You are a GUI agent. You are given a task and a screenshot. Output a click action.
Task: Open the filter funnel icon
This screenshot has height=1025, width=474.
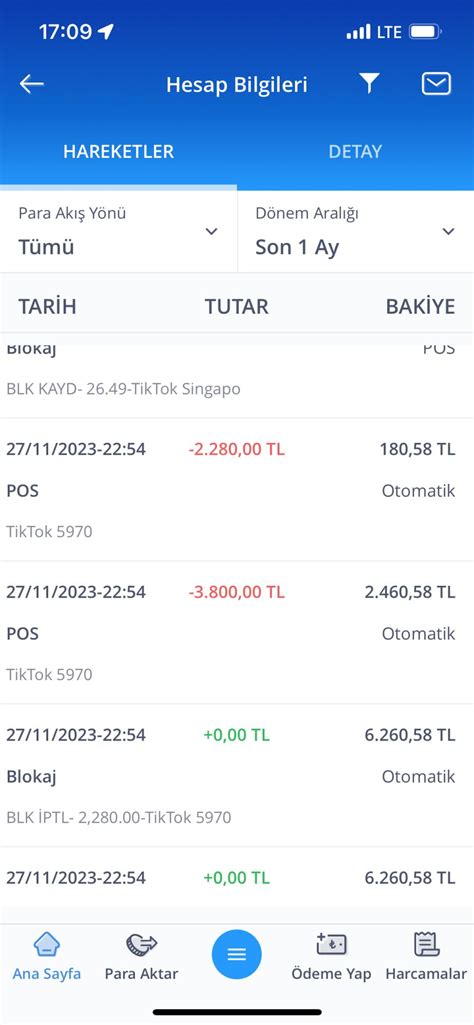coord(369,83)
